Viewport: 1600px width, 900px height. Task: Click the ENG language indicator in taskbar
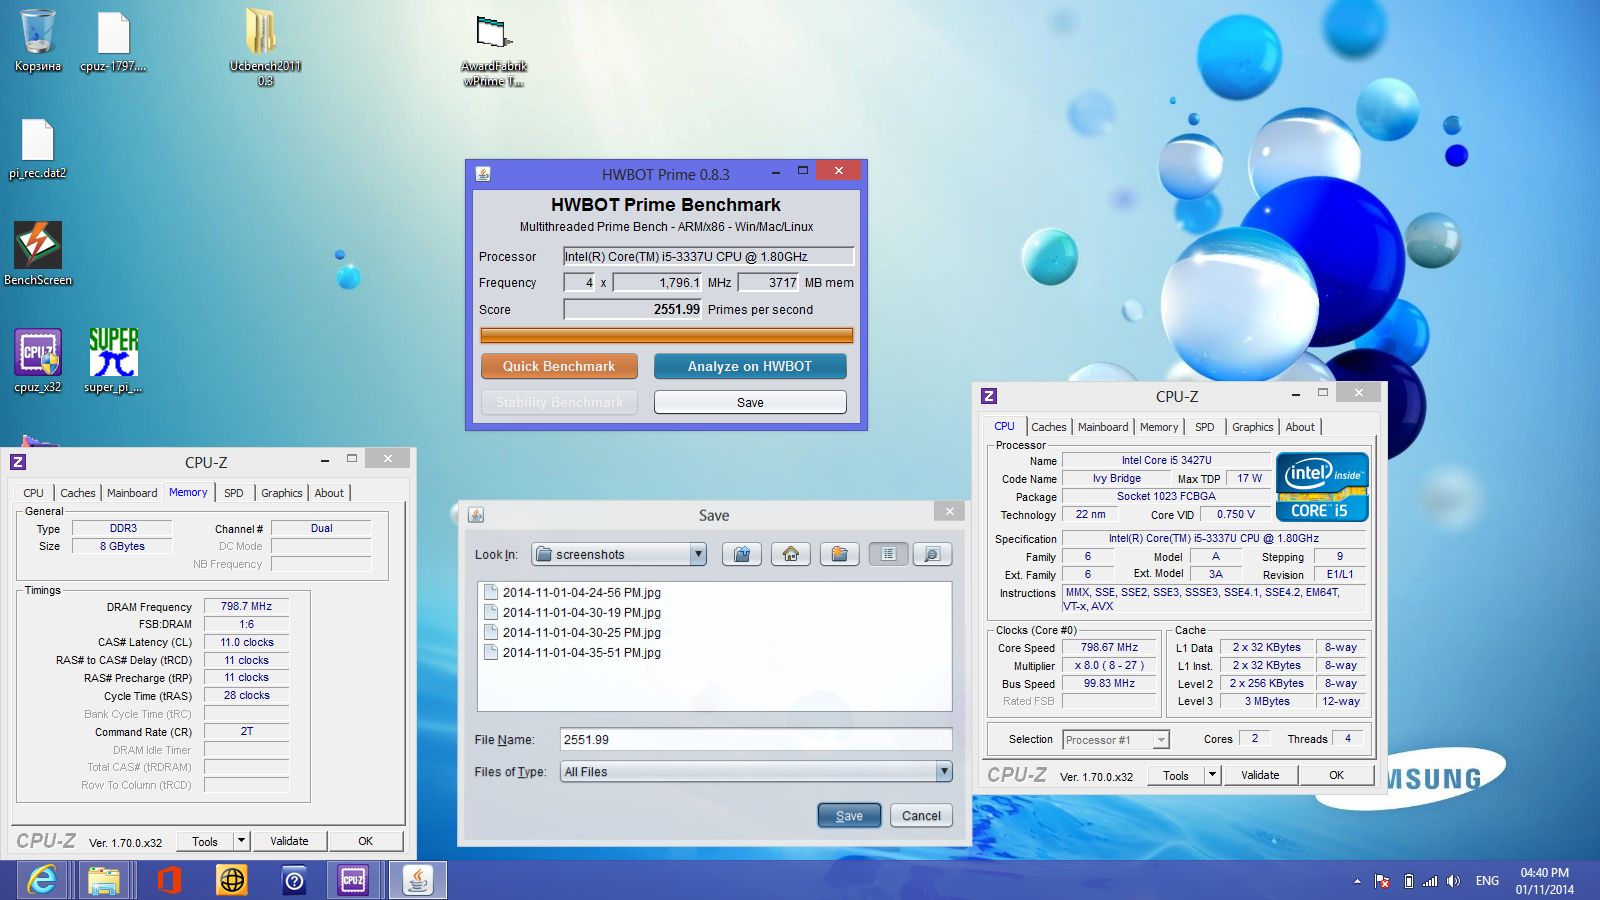(1487, 881)
